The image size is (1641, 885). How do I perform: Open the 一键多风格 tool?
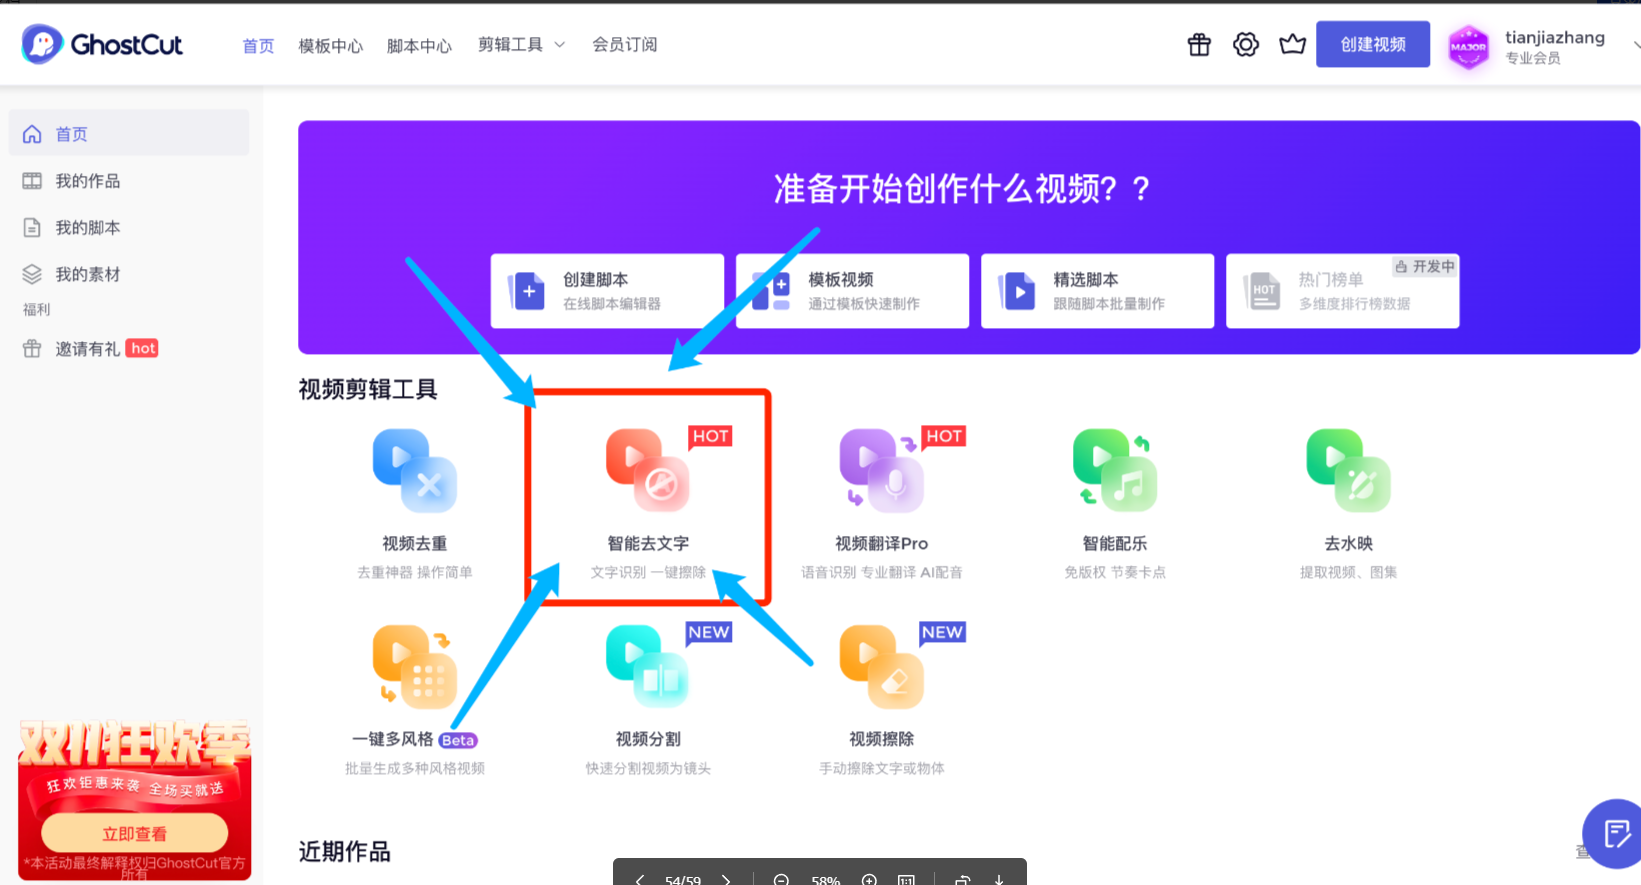coord(415,700)
